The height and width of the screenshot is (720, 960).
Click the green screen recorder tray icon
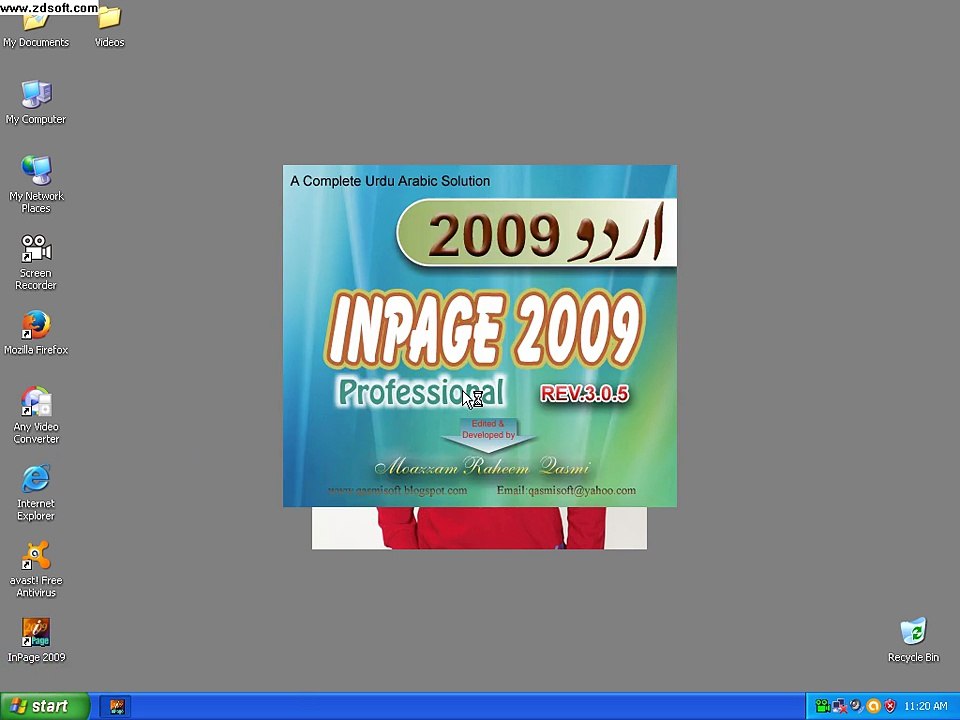[822, 707]
